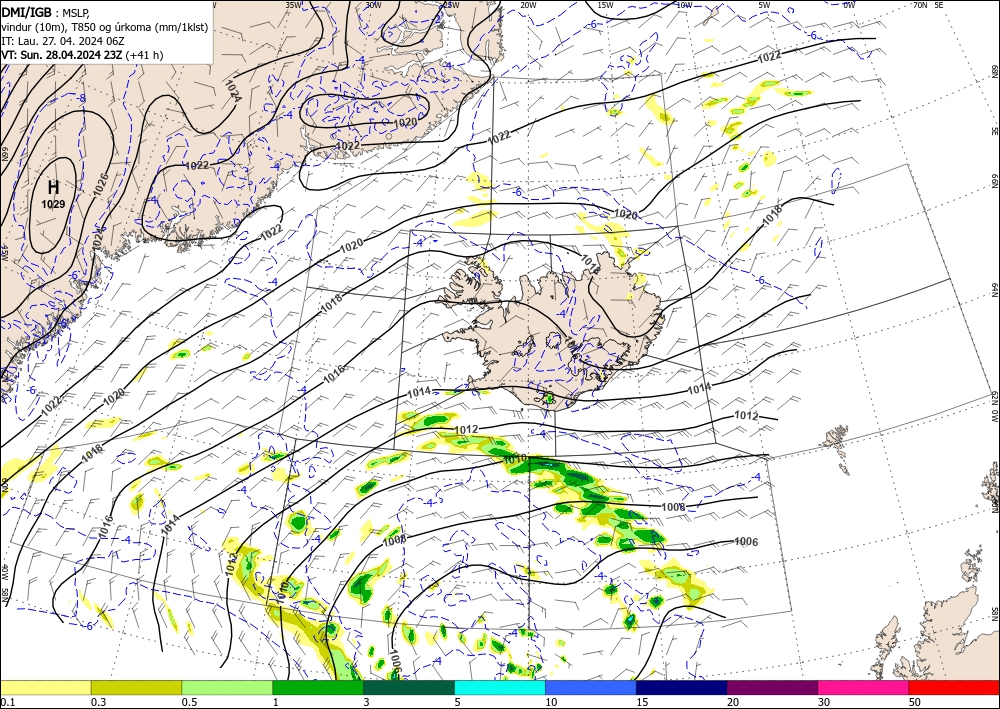Click the 'IT: Lau. 27. 04. 2024 06Z' line
The image size is (1000, 709).
[x=62, y=41]
